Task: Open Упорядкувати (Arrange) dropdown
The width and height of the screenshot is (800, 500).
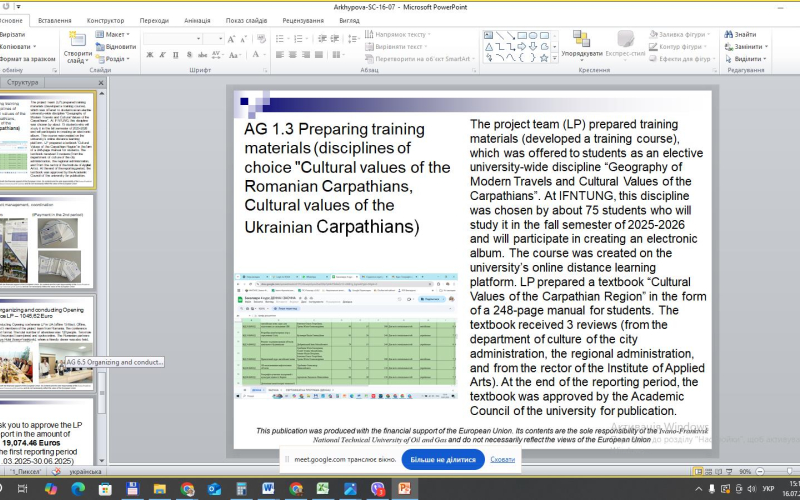Action: click(582, 46)
